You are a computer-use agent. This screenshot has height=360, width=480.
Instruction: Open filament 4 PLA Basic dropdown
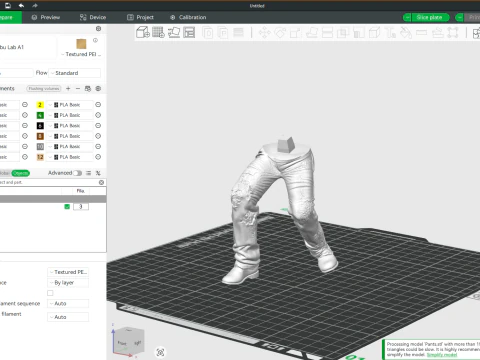click(69, 115)
